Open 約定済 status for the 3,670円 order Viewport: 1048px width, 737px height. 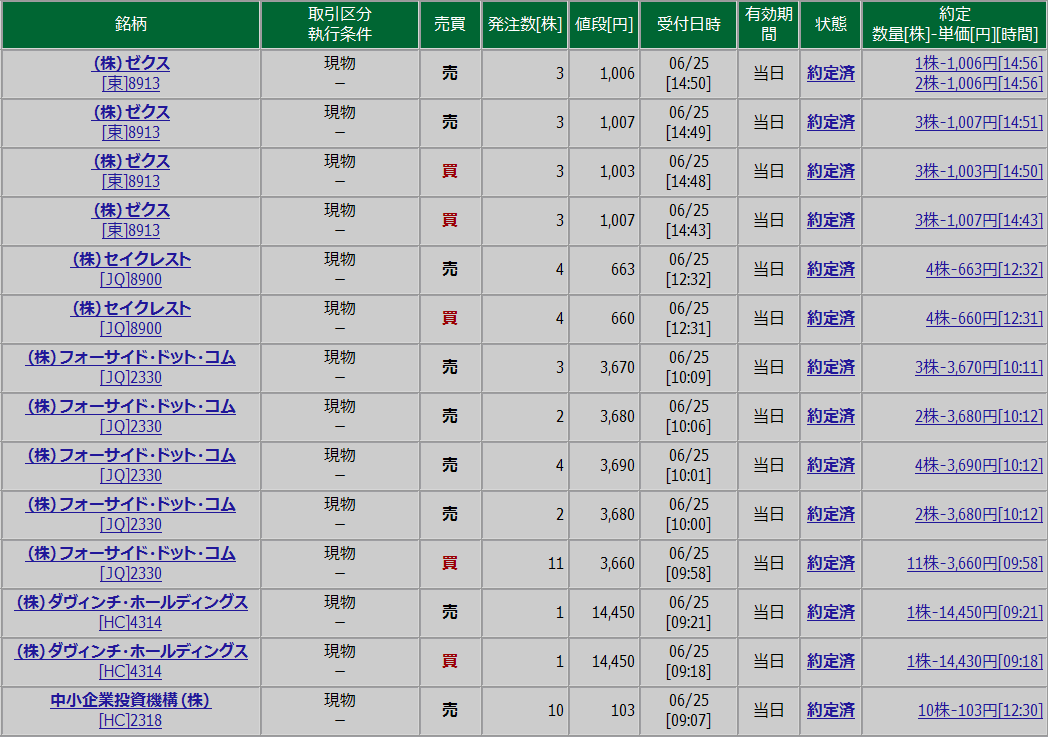pos(831,367)
